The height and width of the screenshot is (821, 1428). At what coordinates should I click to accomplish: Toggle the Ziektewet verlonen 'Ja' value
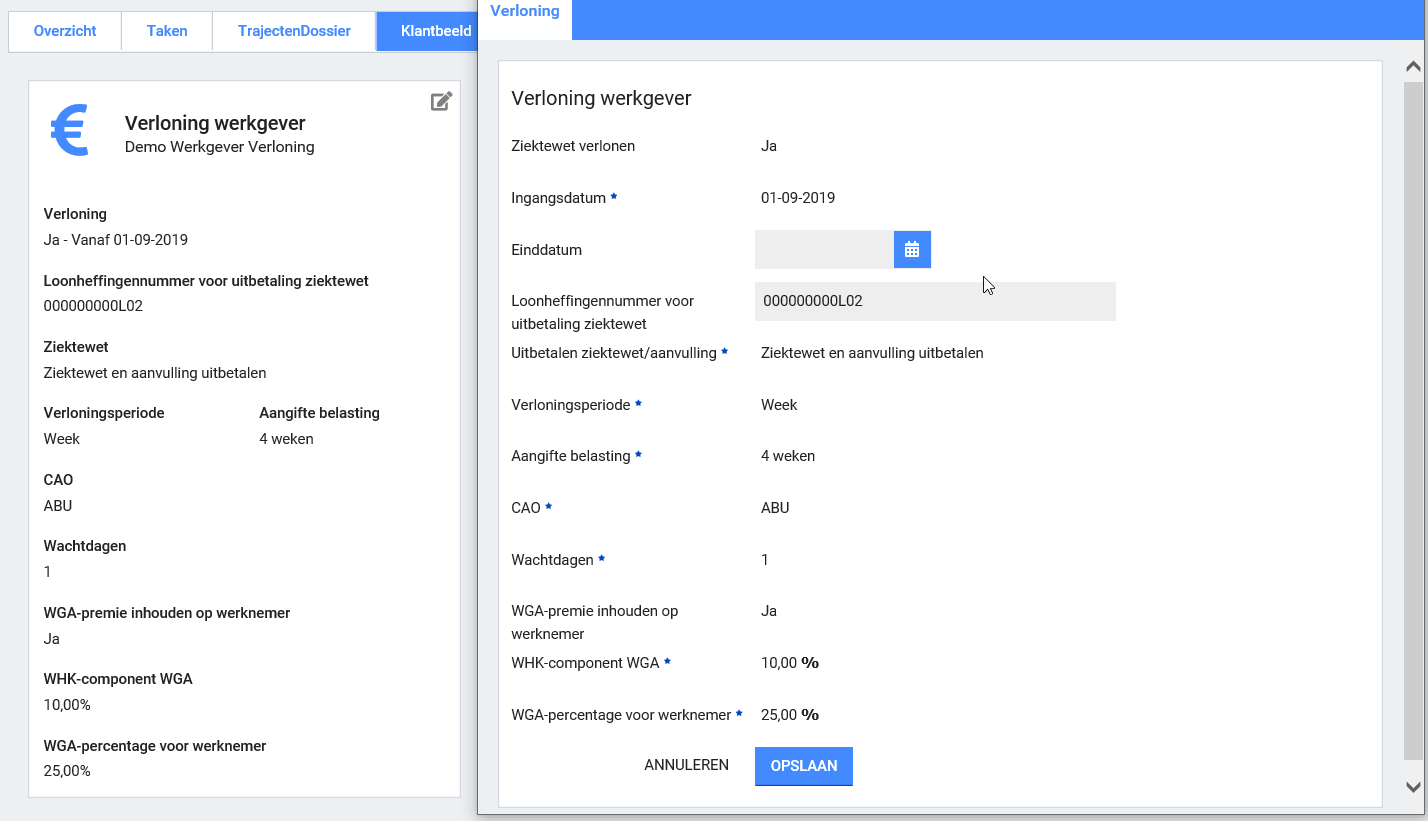pyautogui.click(x=769, y=146)
